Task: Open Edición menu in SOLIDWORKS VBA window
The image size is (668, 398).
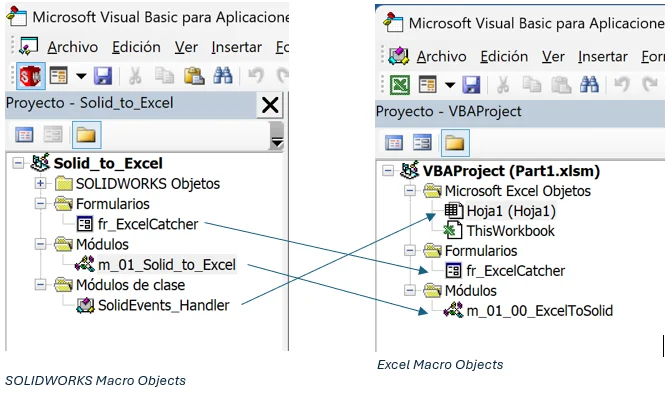Action: tap(136, 47)
